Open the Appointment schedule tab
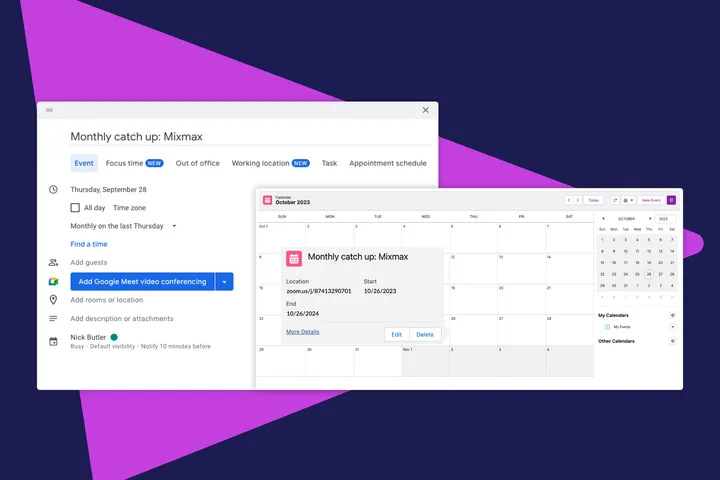The width and height of the screenshot is (720, 480). [388, 163]
